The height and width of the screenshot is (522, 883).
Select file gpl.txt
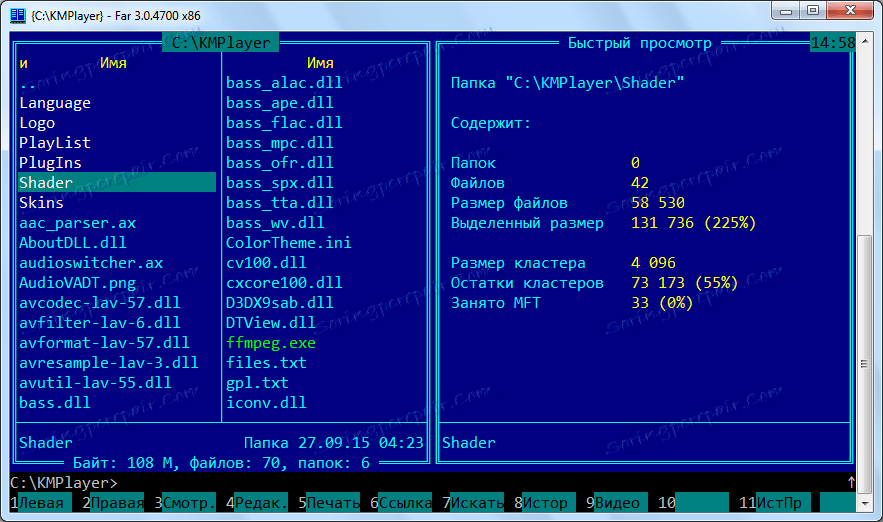coord(257,383)
